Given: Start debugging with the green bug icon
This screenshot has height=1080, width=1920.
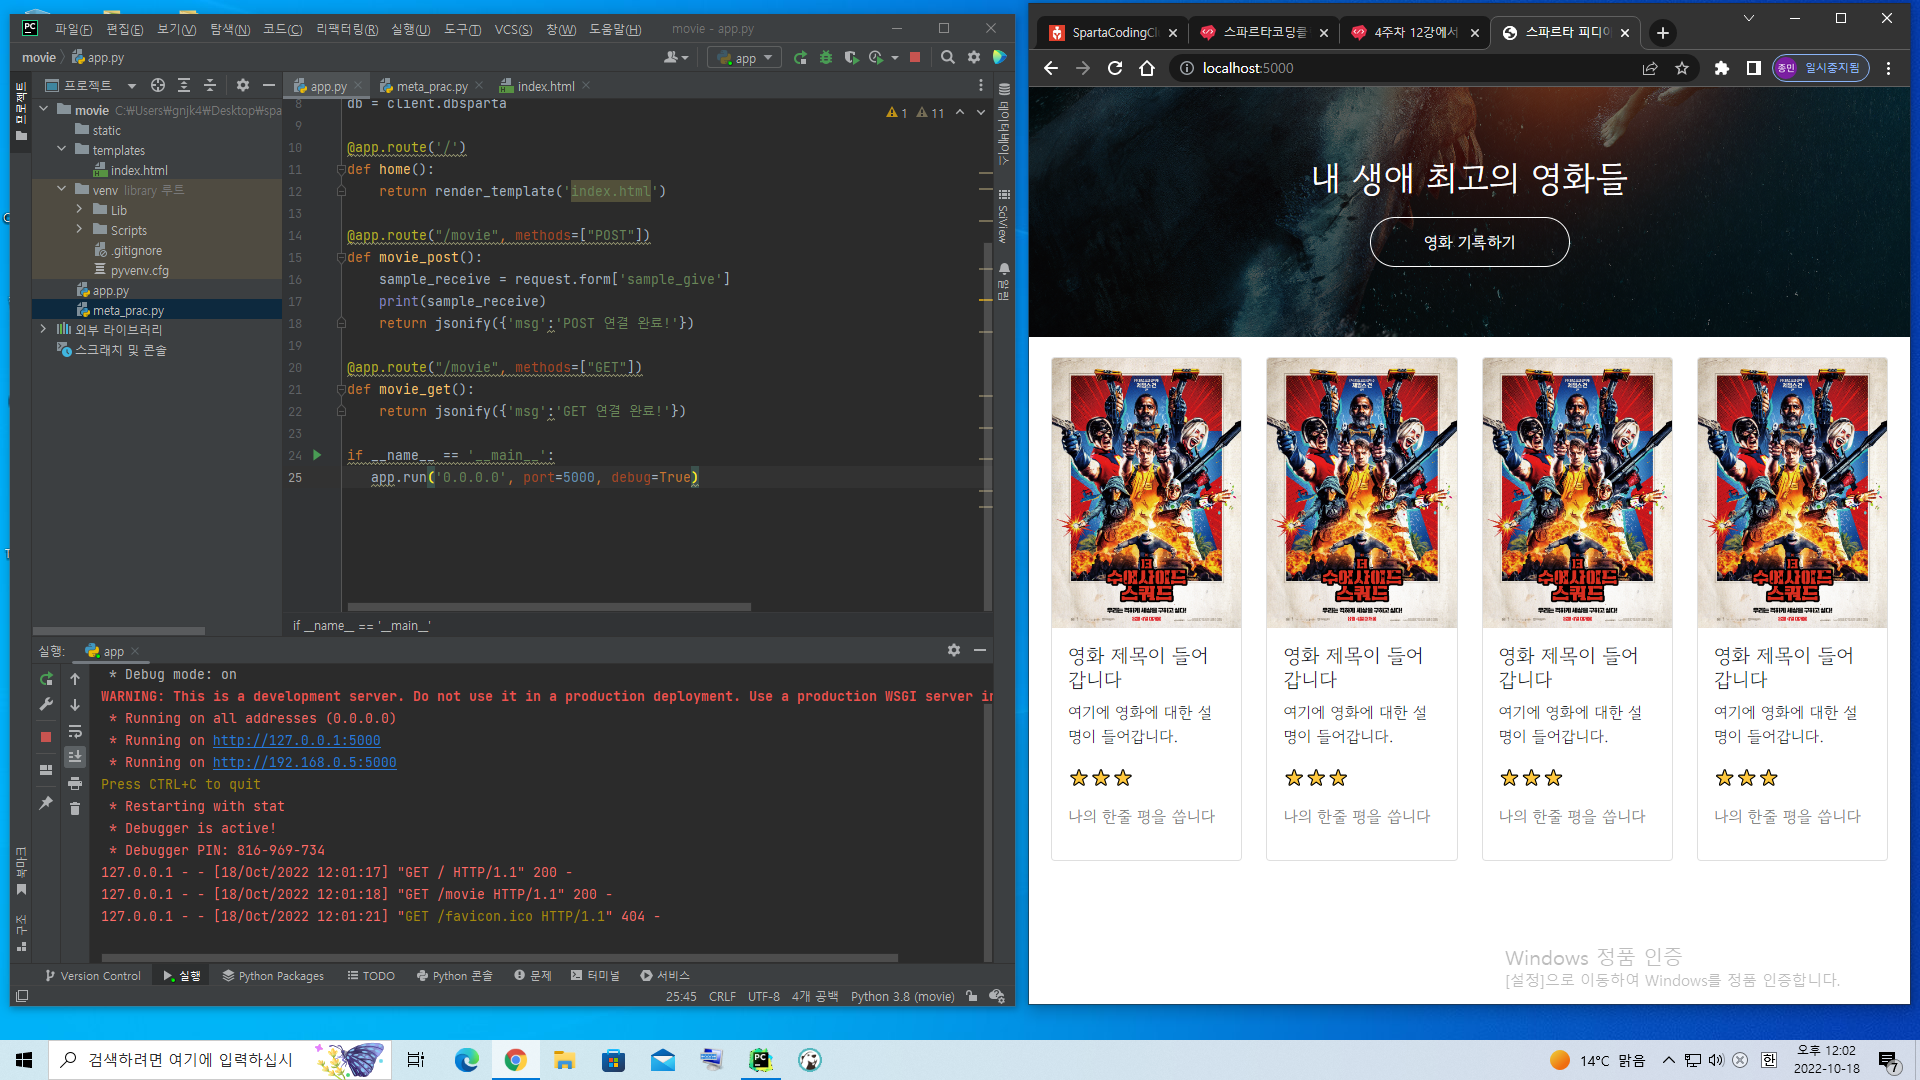Looking at the screenshot, I should tap(826, 58).
